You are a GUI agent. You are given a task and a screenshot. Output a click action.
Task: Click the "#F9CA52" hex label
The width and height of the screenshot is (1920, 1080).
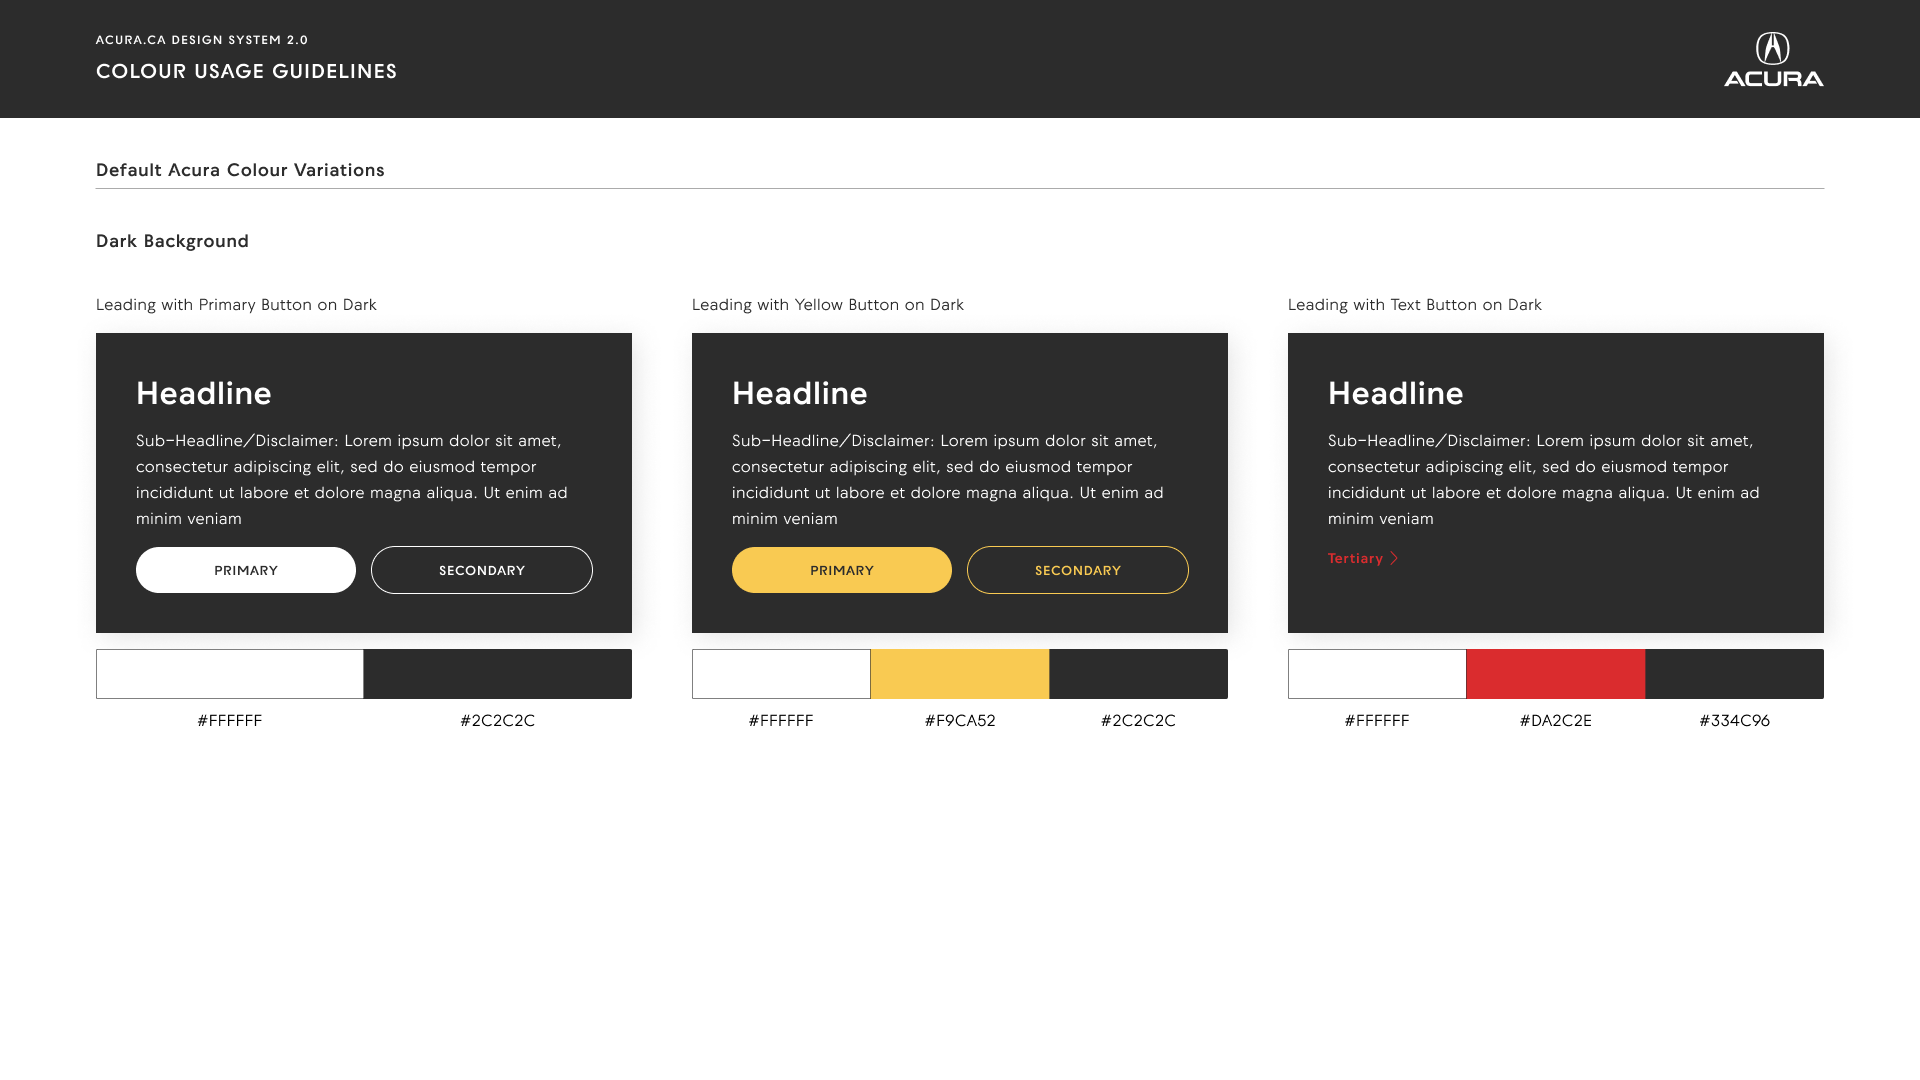pyautogui.click(x=960, y=721)
